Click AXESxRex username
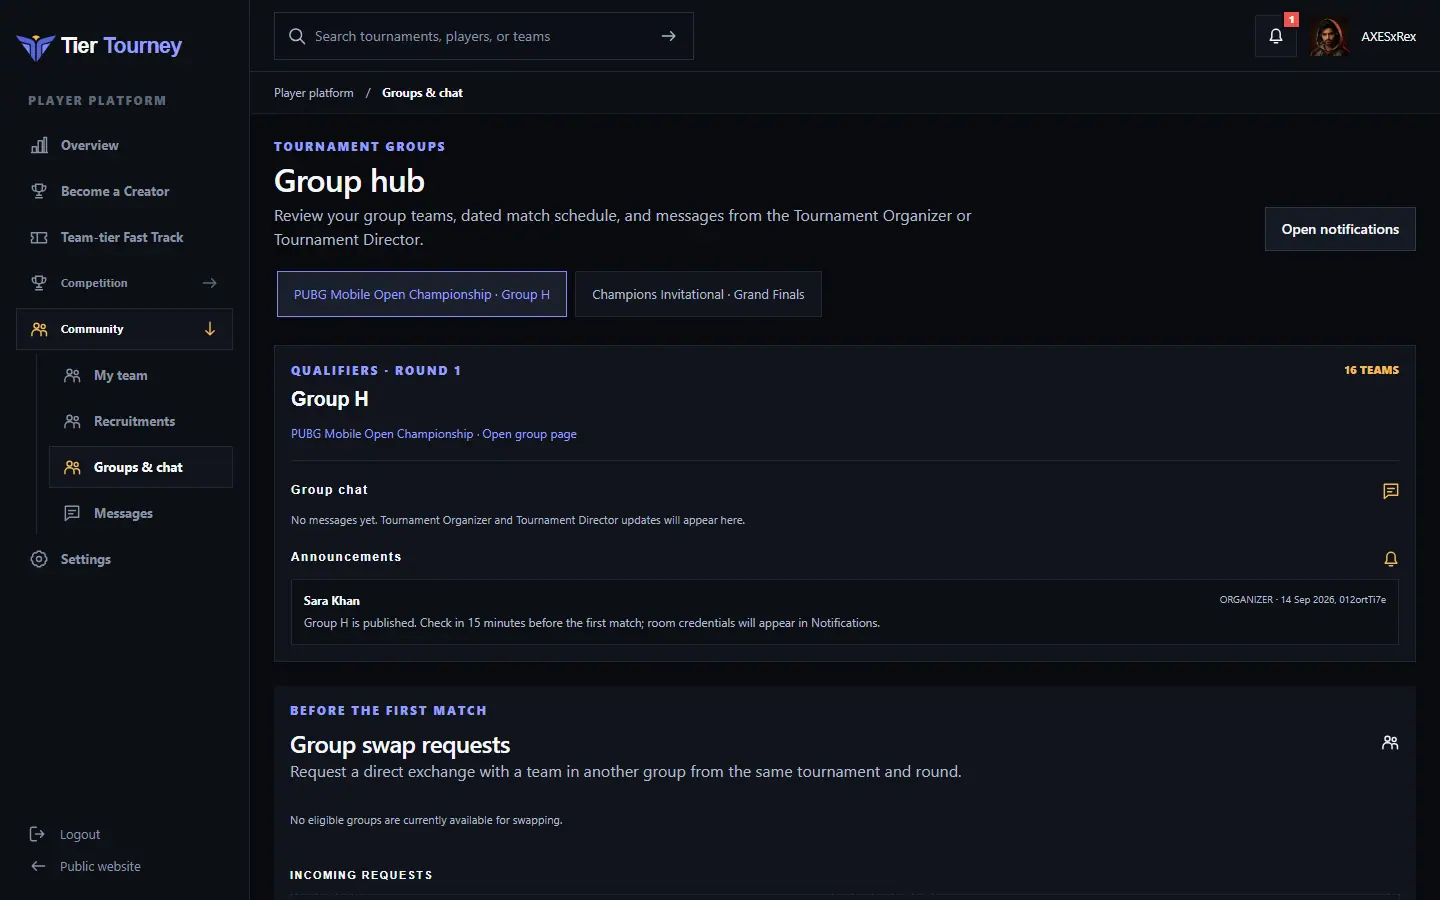The height and width of the screenshot is (900, 1440). pyautogui.click(x=1388, y=37)
